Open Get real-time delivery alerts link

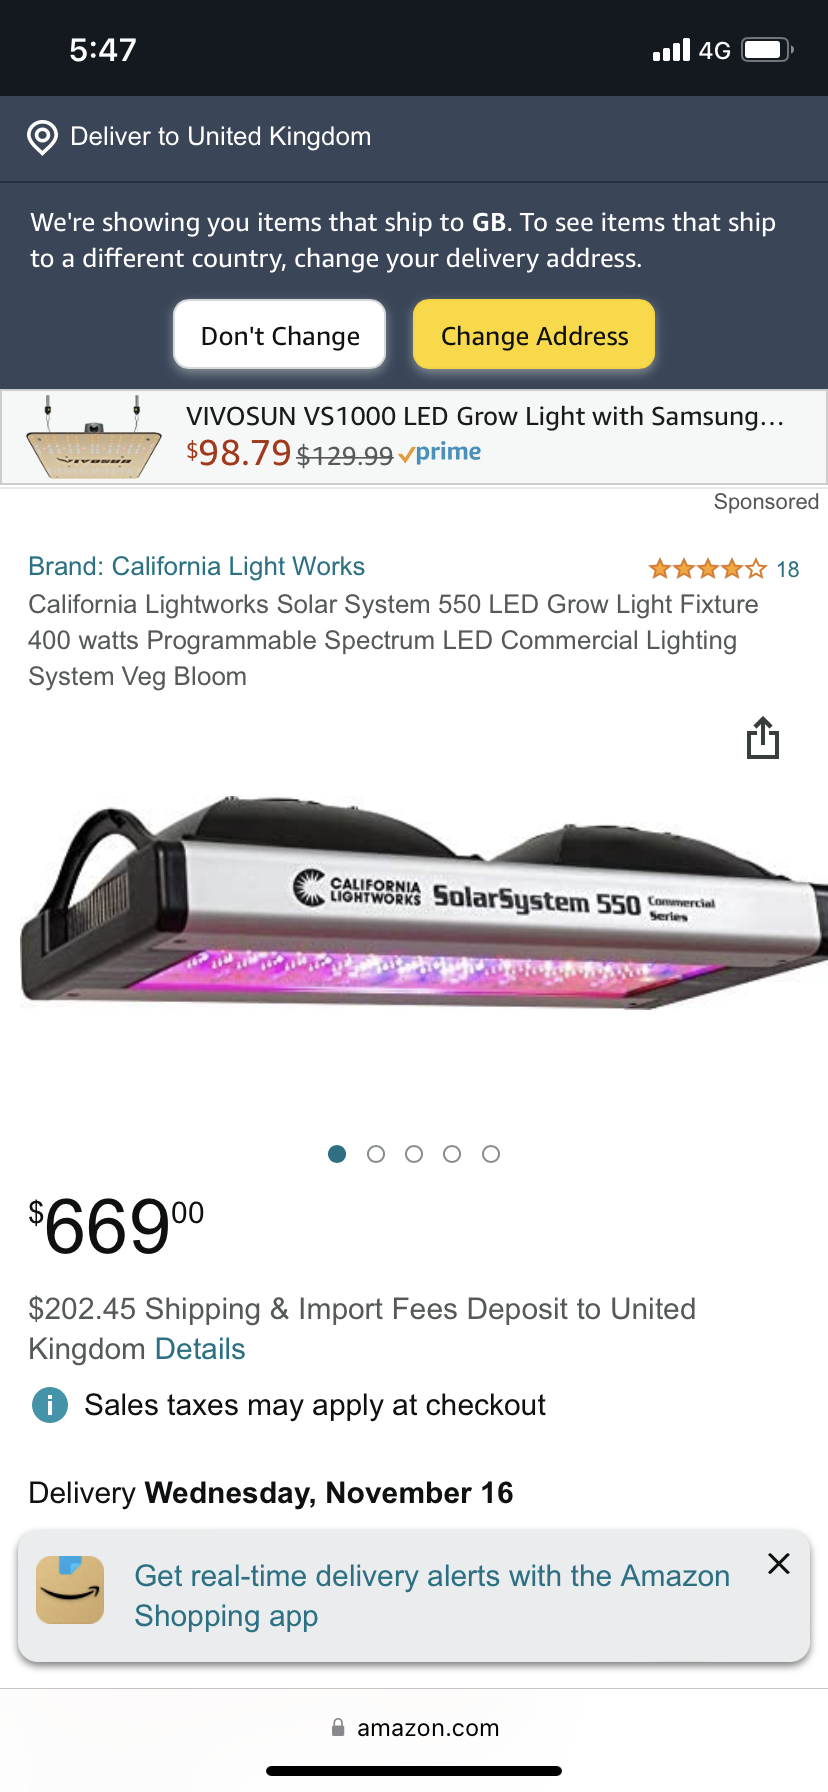click(432, 1596)
